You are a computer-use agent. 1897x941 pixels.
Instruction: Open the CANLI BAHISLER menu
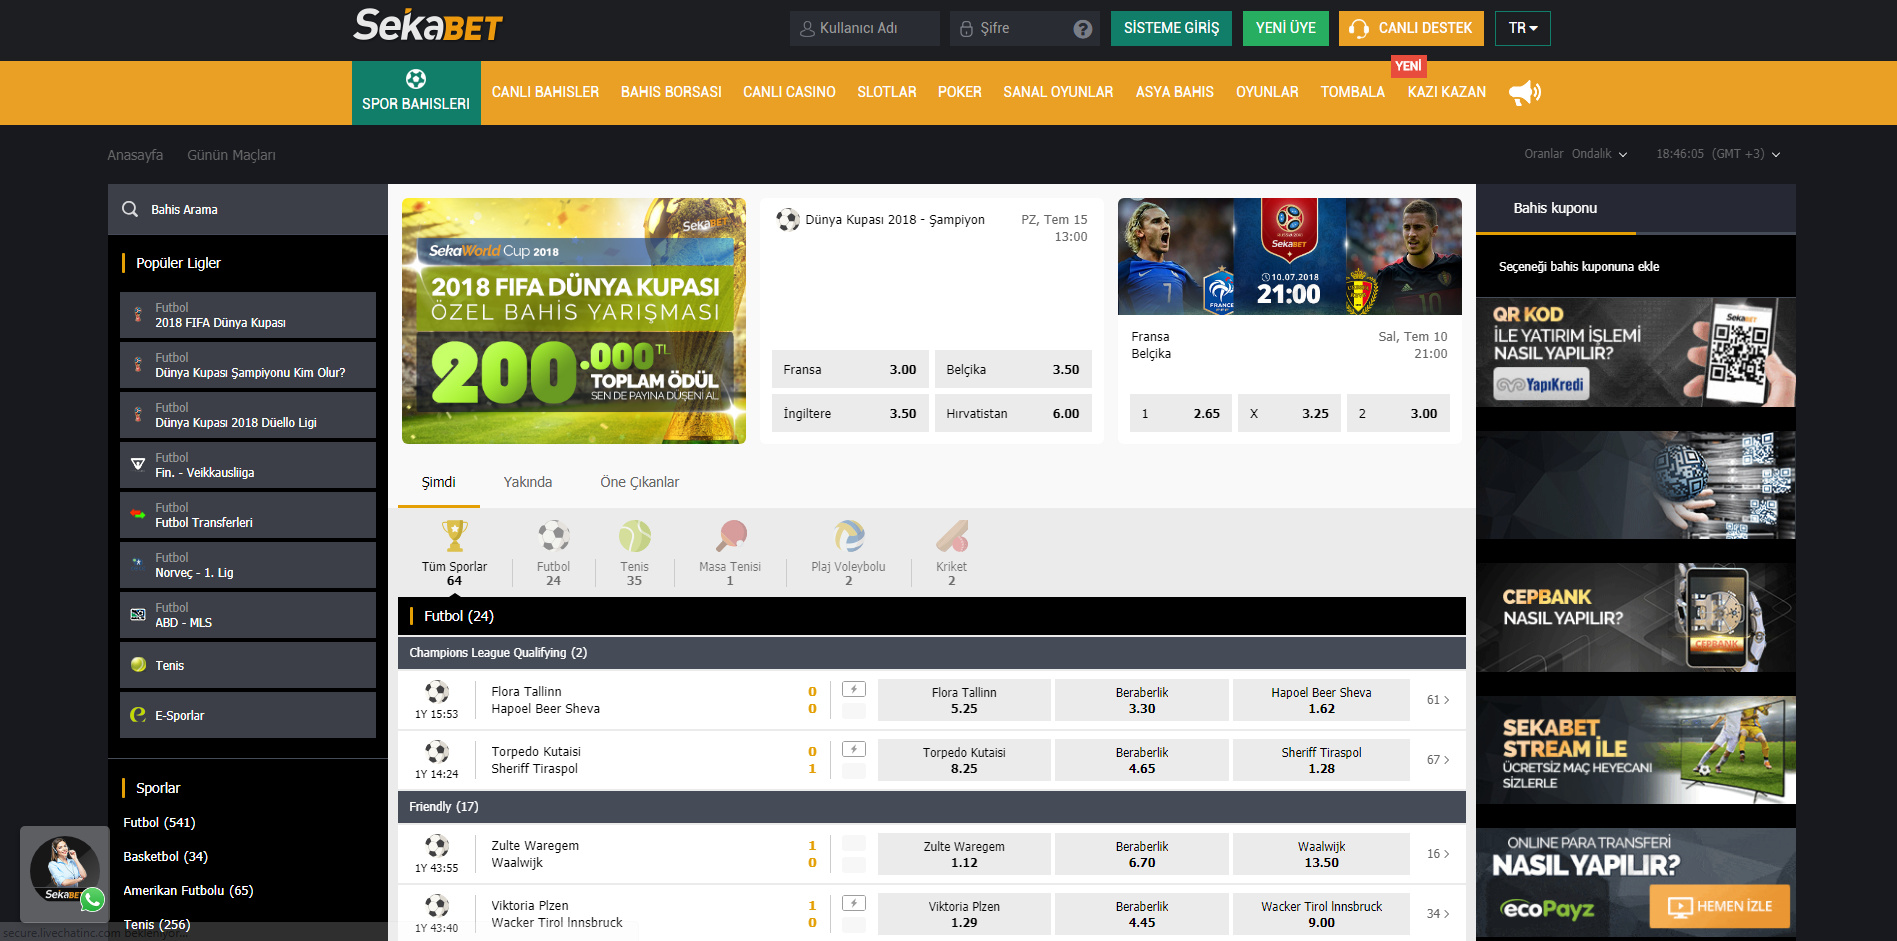click(545, 92)
